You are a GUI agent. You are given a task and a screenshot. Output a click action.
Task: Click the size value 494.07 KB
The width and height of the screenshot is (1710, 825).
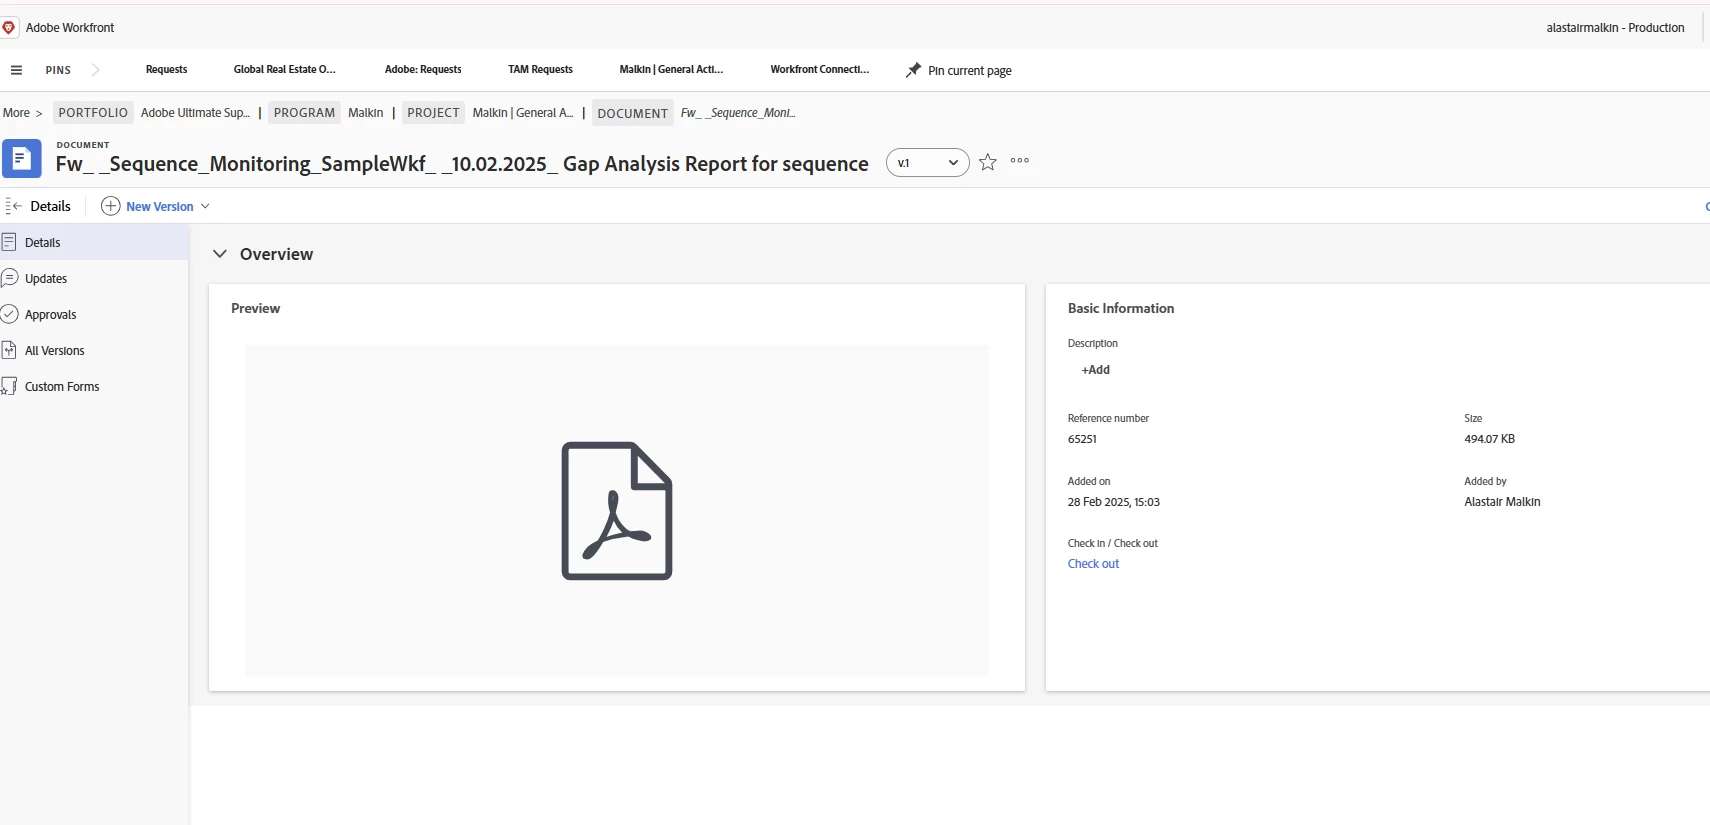[1489, 439]
